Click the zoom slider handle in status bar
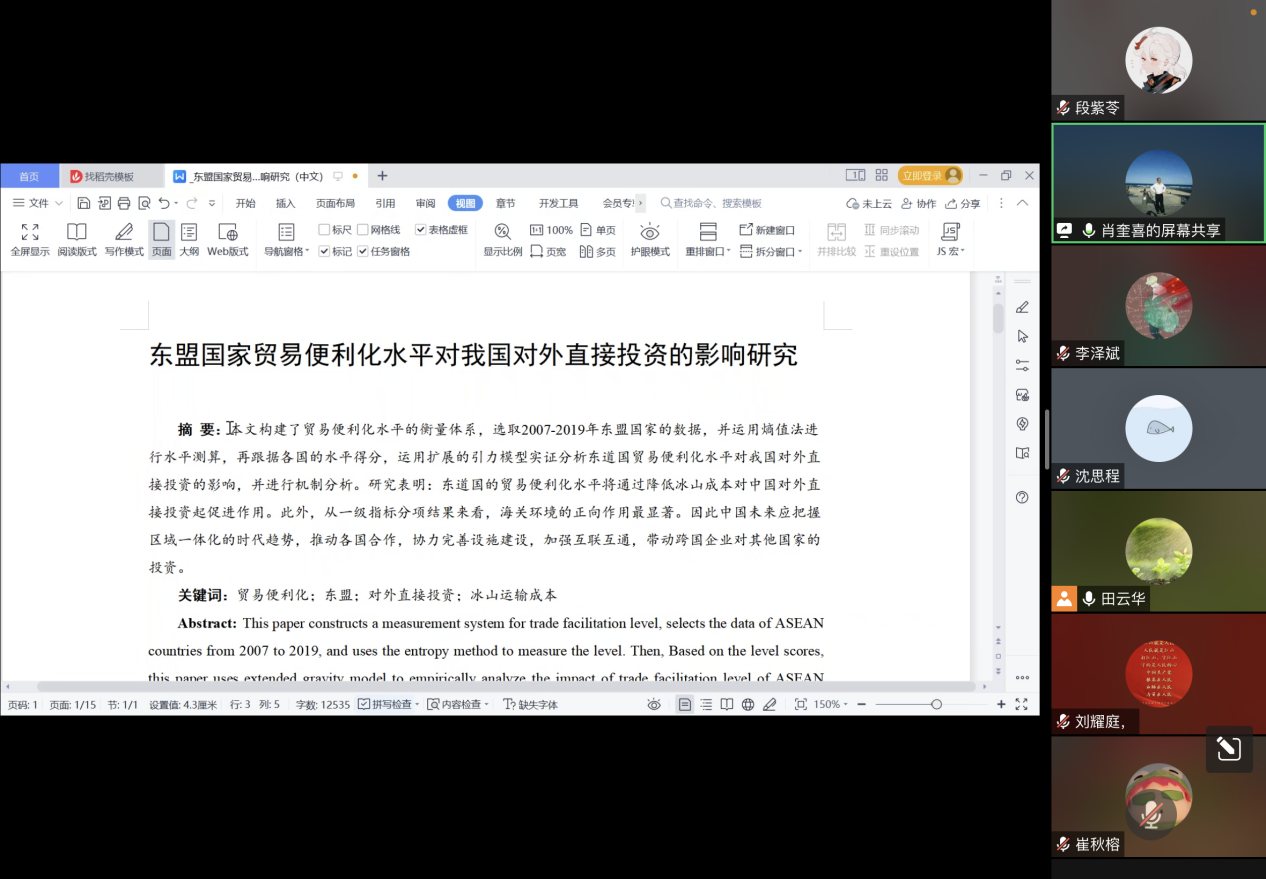The height and width of the screenshot is (879, 1266). (x=936, y=705)
